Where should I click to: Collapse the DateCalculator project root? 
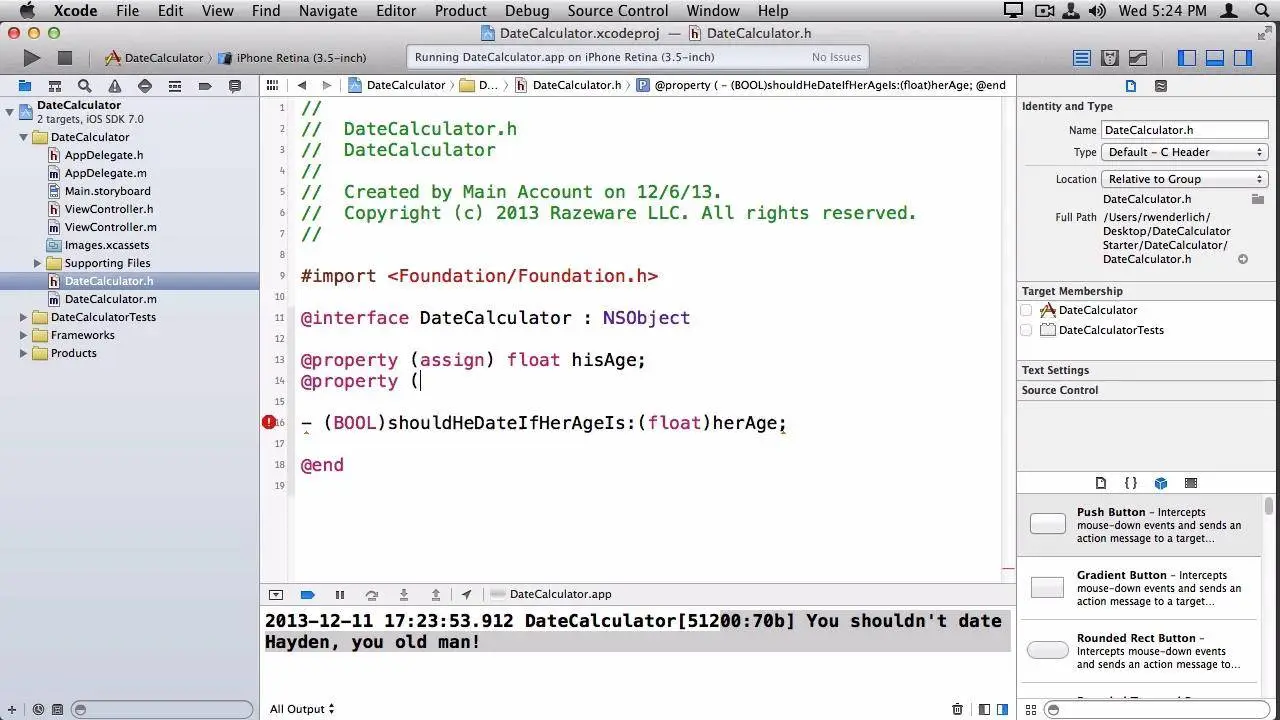point(10,111)
